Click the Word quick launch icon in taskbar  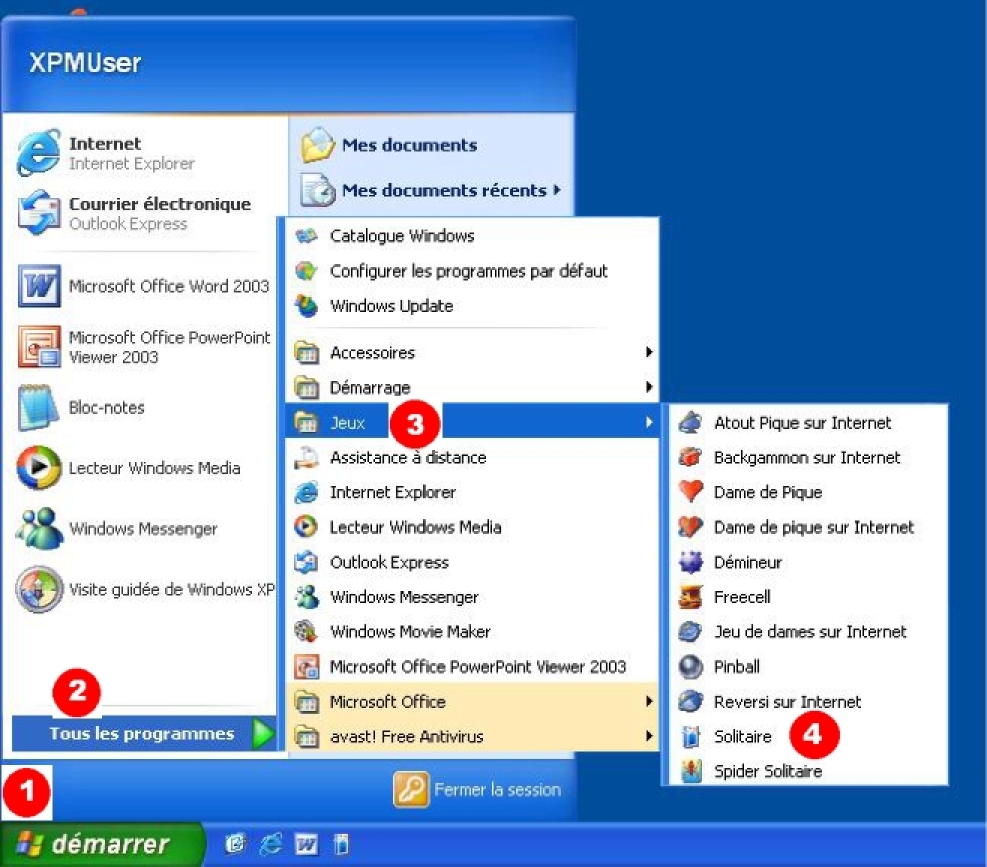(x=307, y=844)
